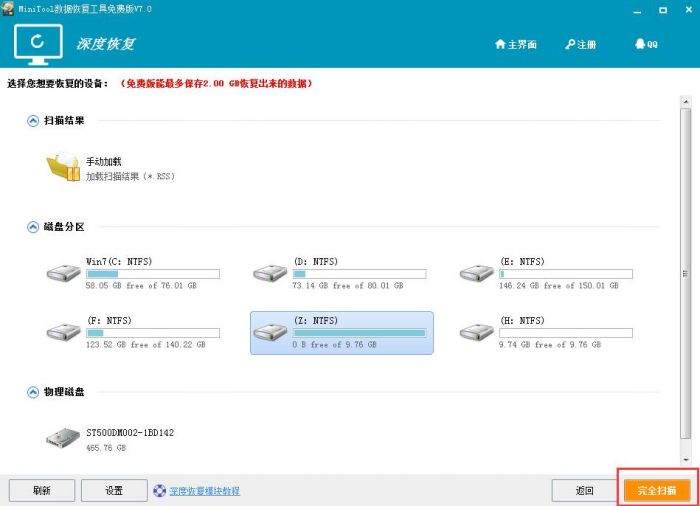
Task: Click ST500DM002-1BD142 disk name
Action: coord(130,433)
